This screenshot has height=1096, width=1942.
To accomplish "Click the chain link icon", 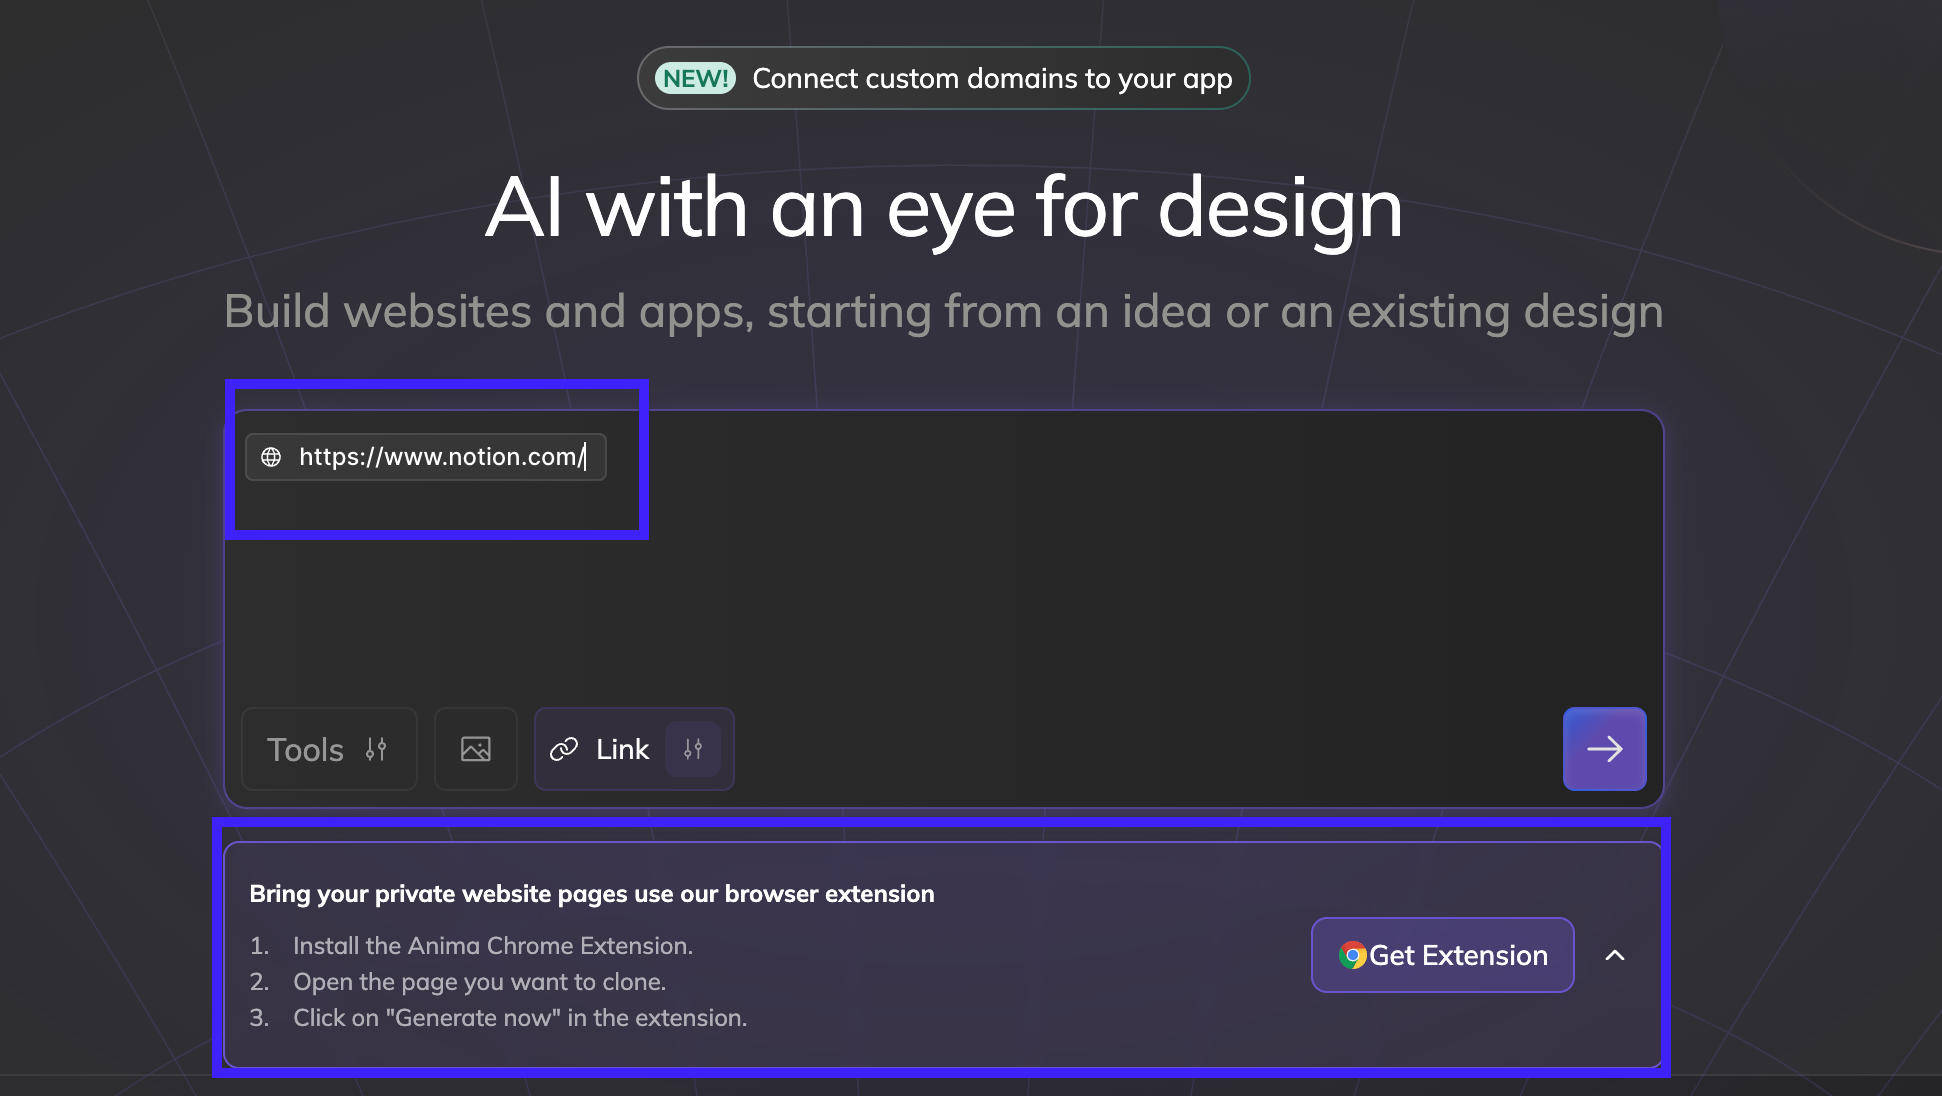I will tap(564, 749).
